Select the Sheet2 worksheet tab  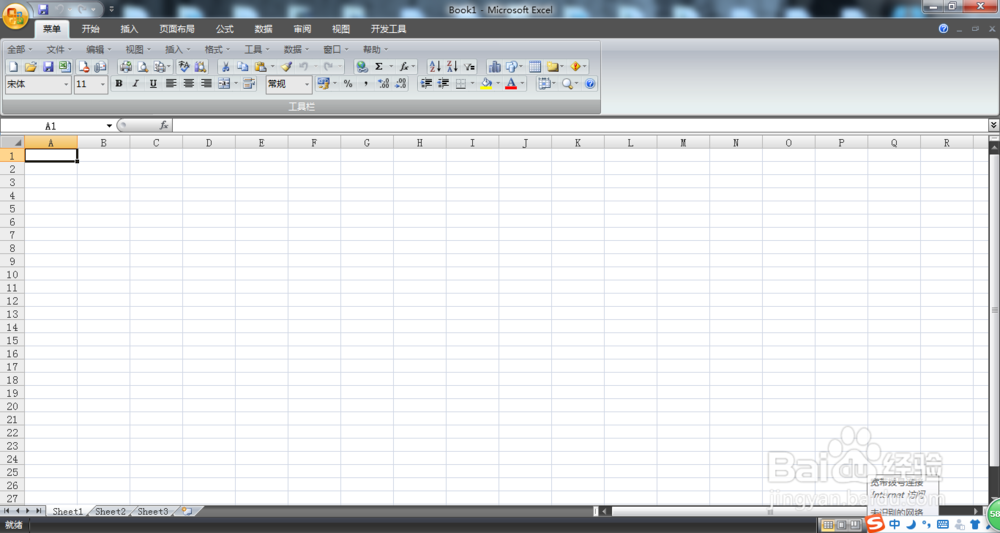[x=110, y=511]
